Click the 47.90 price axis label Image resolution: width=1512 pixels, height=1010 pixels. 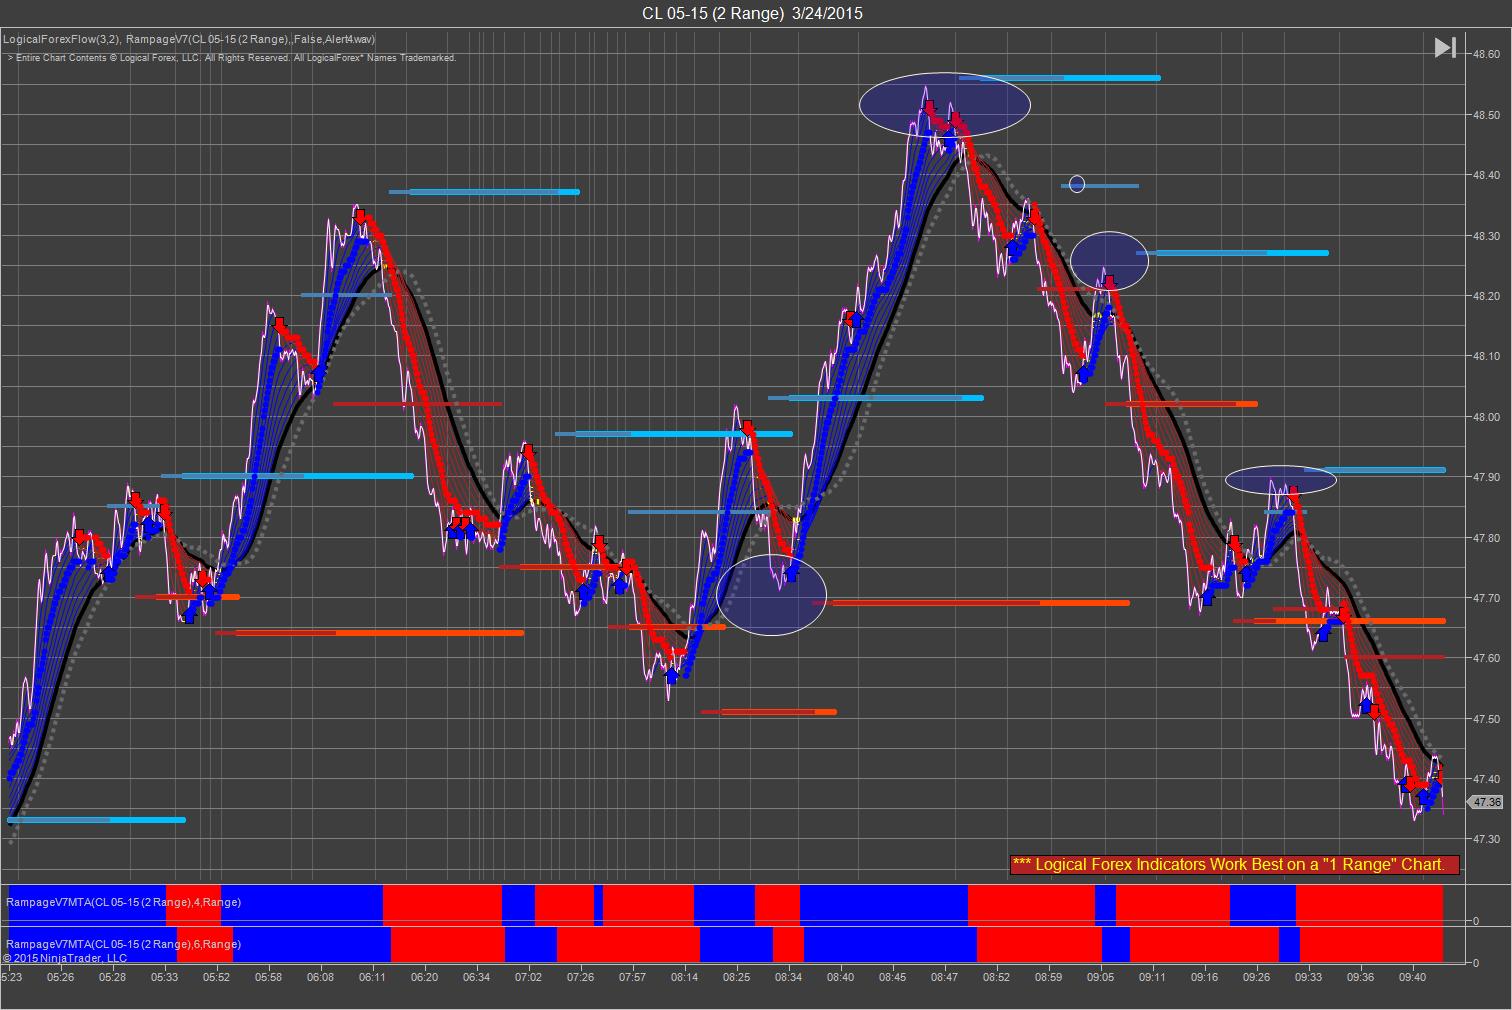pyautogui.click(x=1485, y=477)
